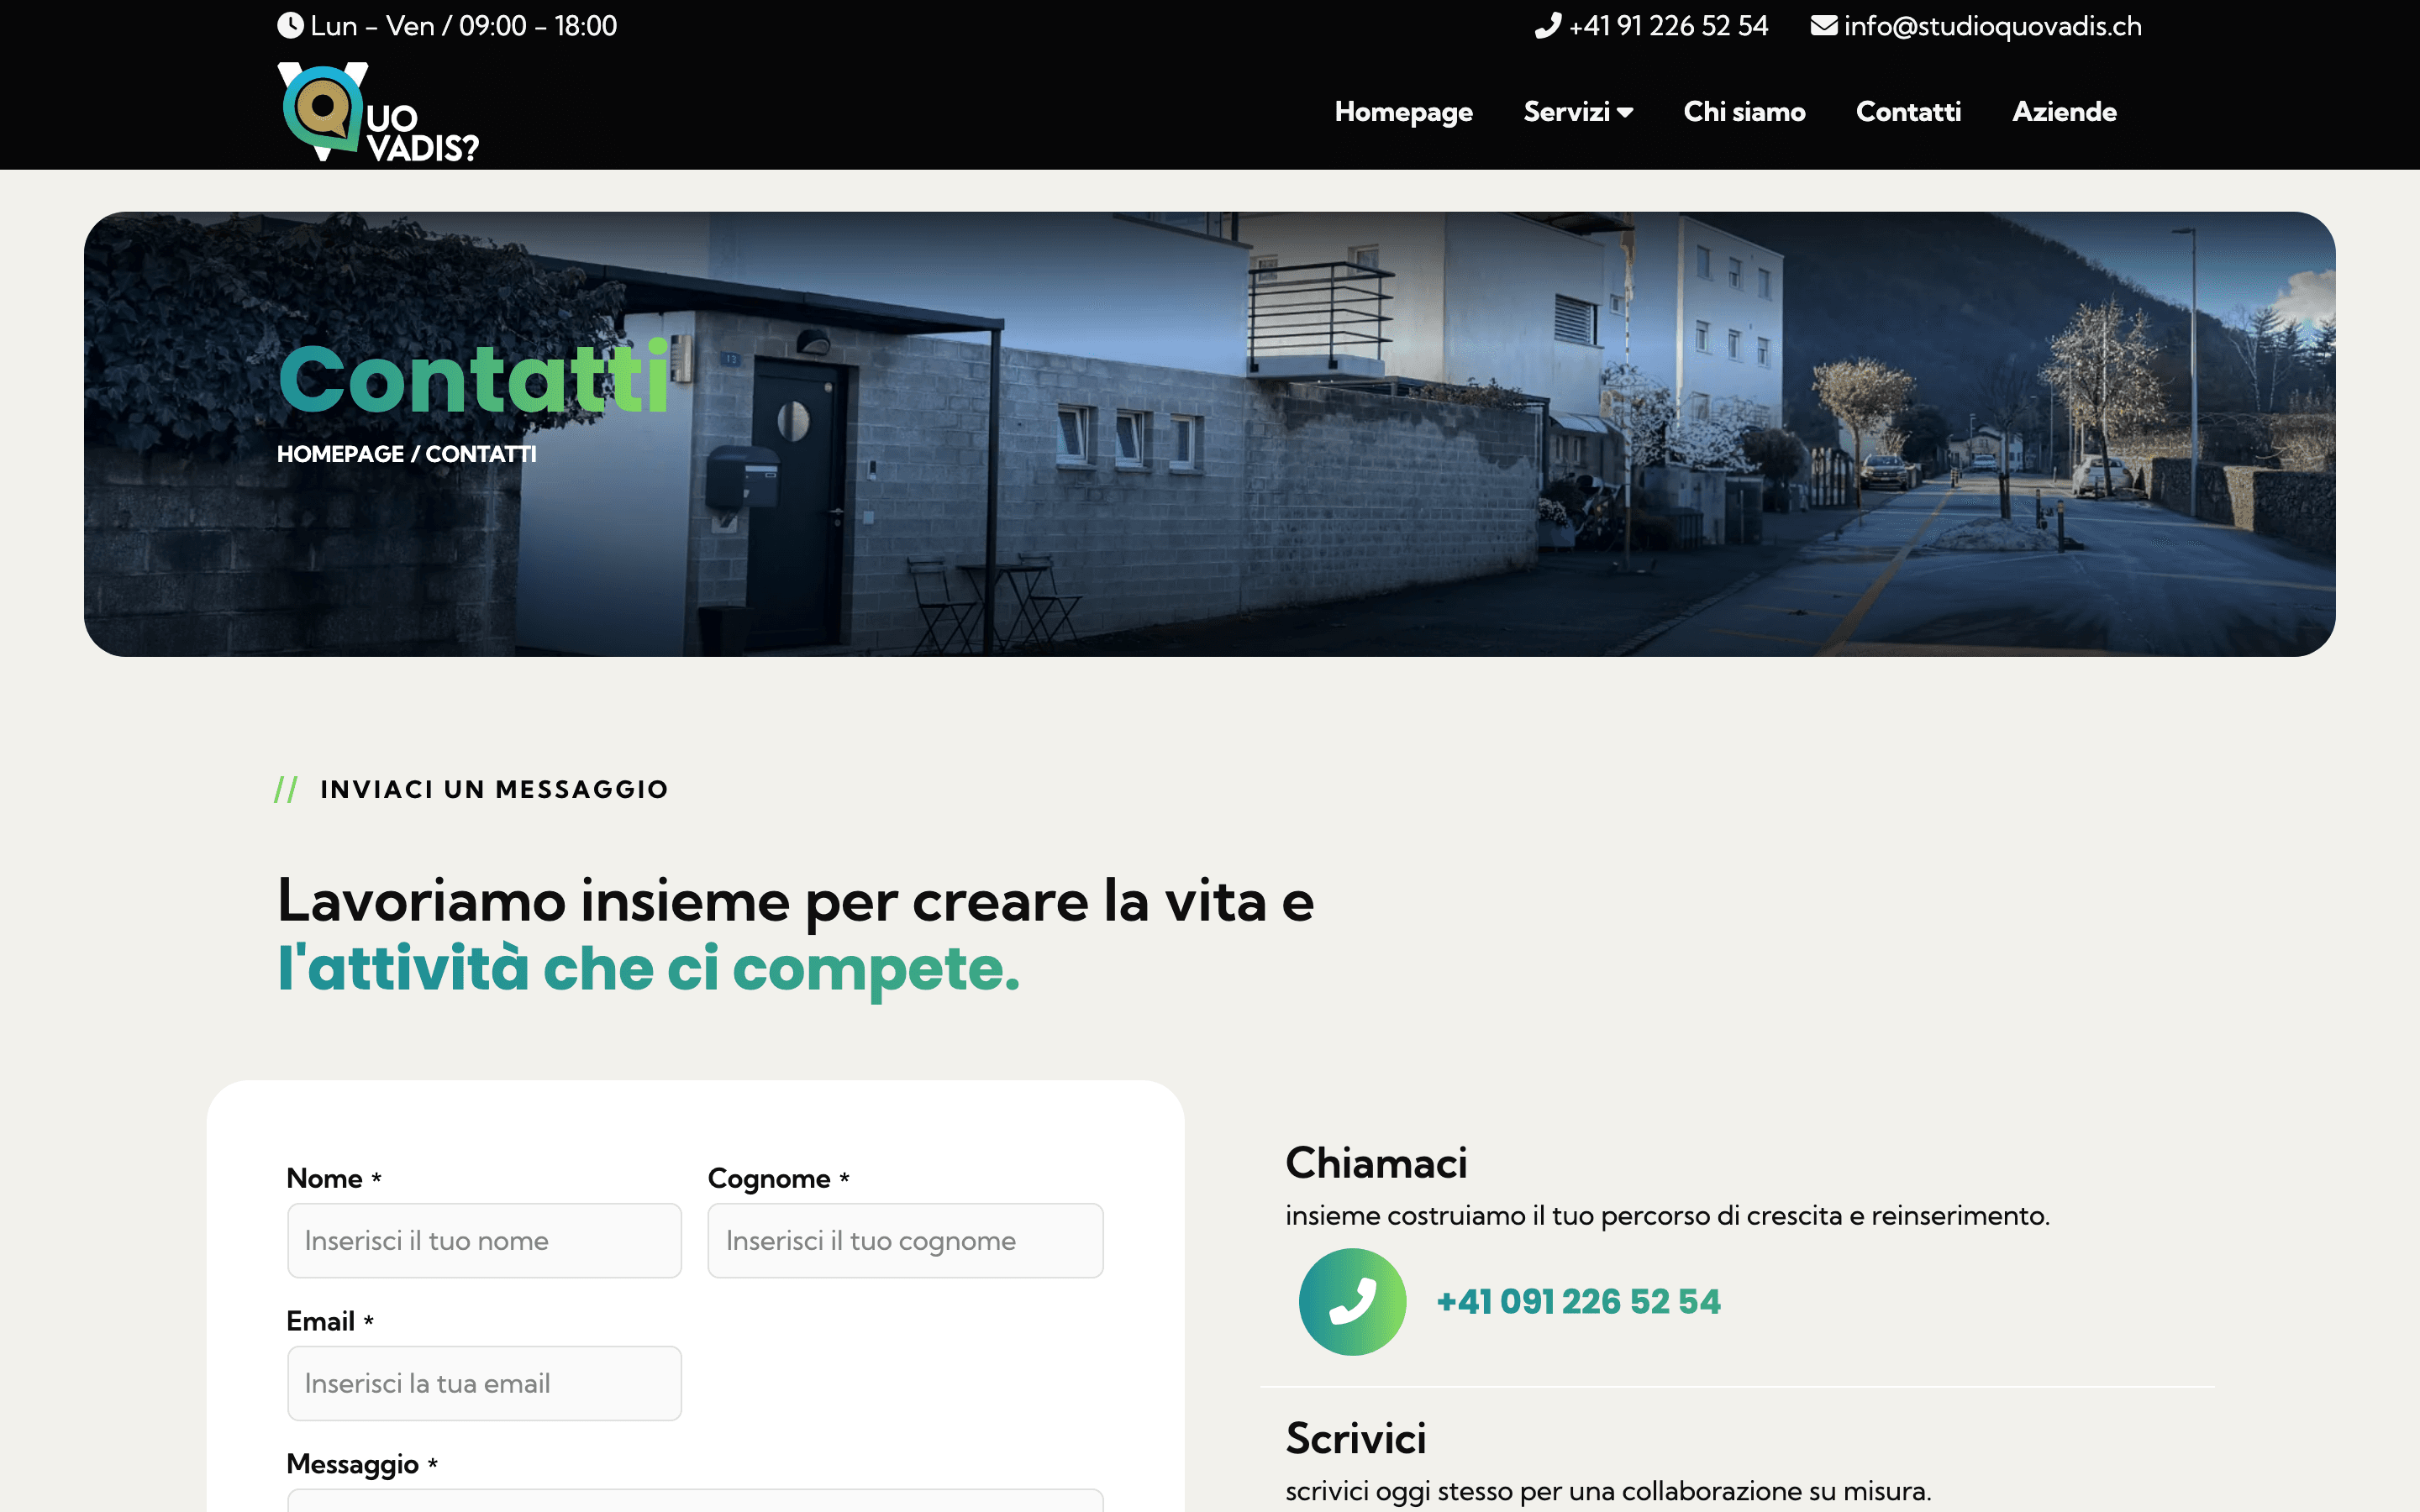
Task: Click the green circular phone icon under Chiamaci
Action: tap(1352, 1301)
